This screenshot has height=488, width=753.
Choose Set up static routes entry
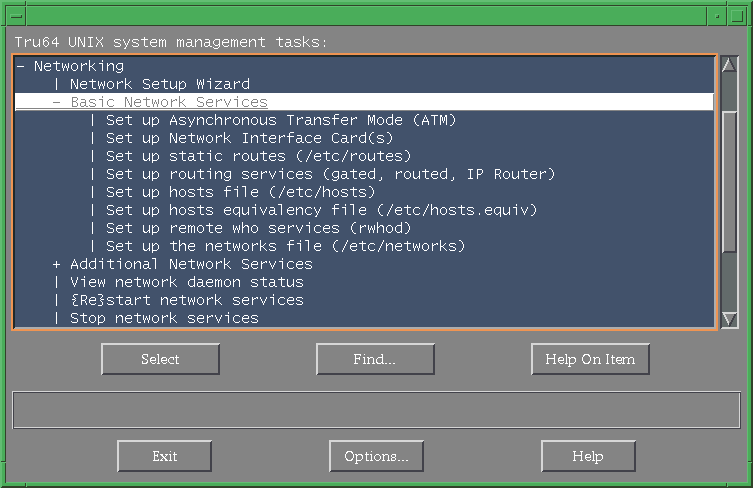258,156
